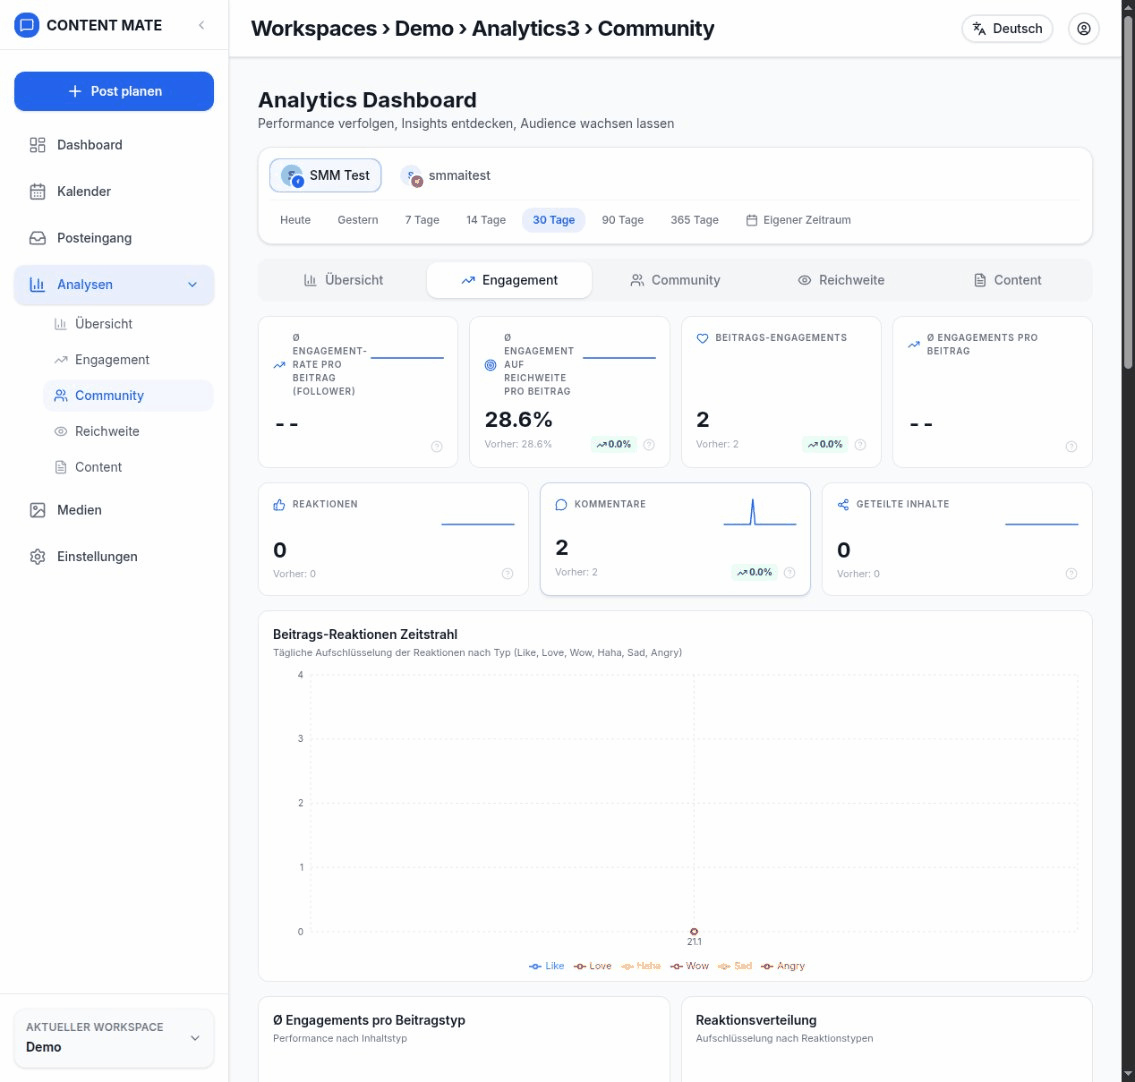This screenshot has width=1135, height=1082.
Task: Collapse the Analysen sidebar section
Action: click(193, 285)
